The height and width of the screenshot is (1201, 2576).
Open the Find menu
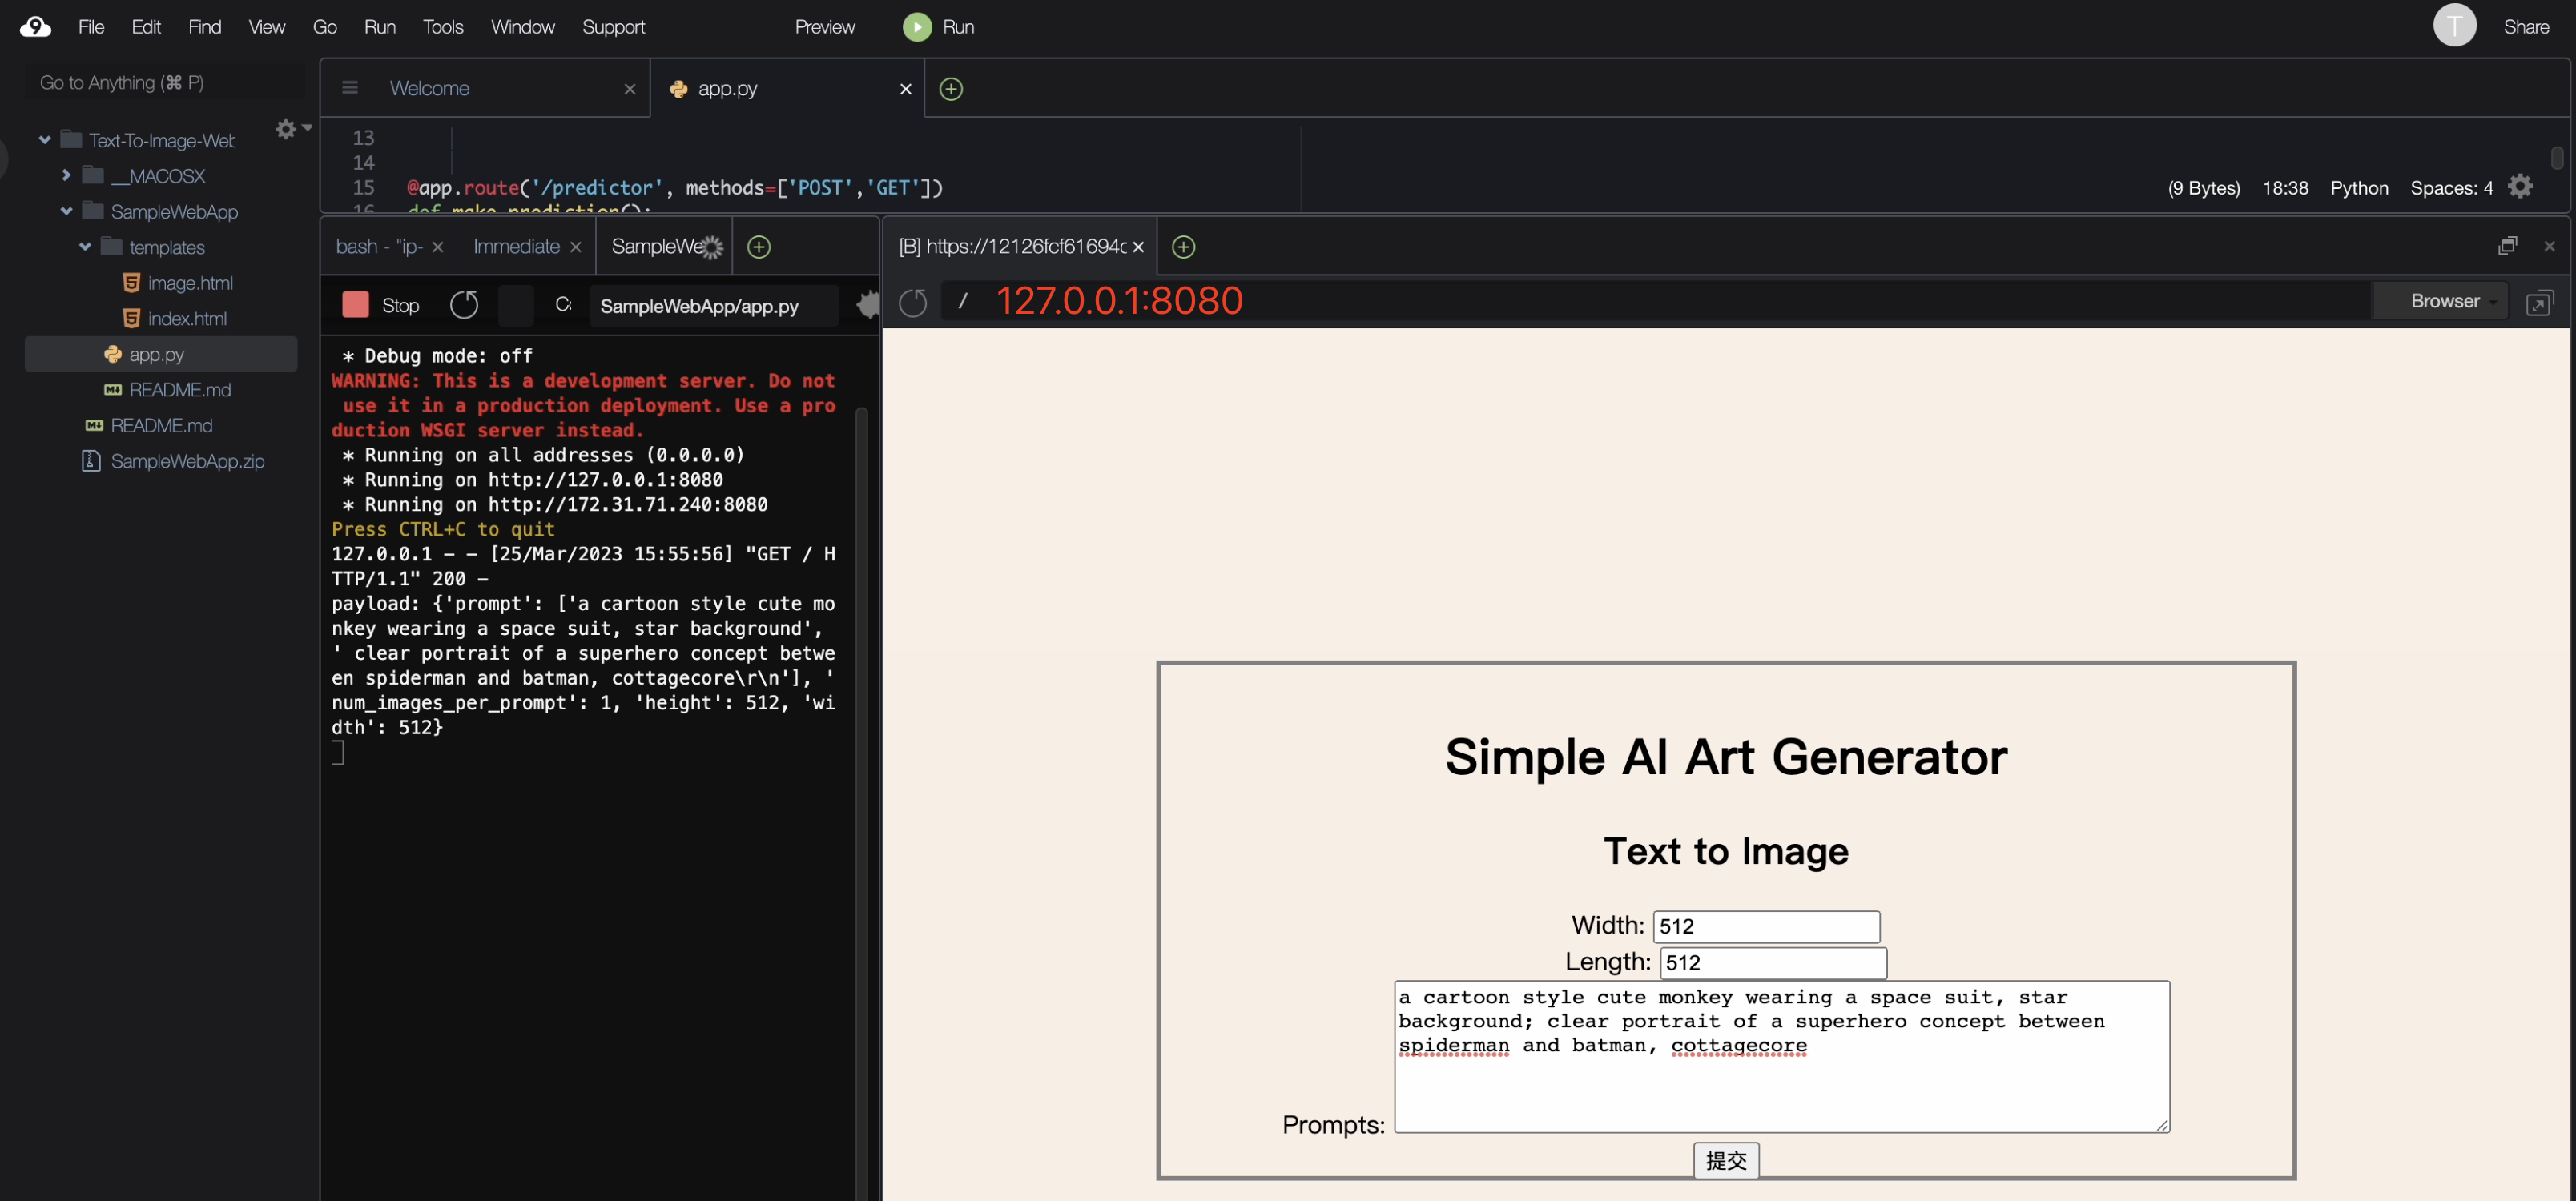[x=205, y=27]
